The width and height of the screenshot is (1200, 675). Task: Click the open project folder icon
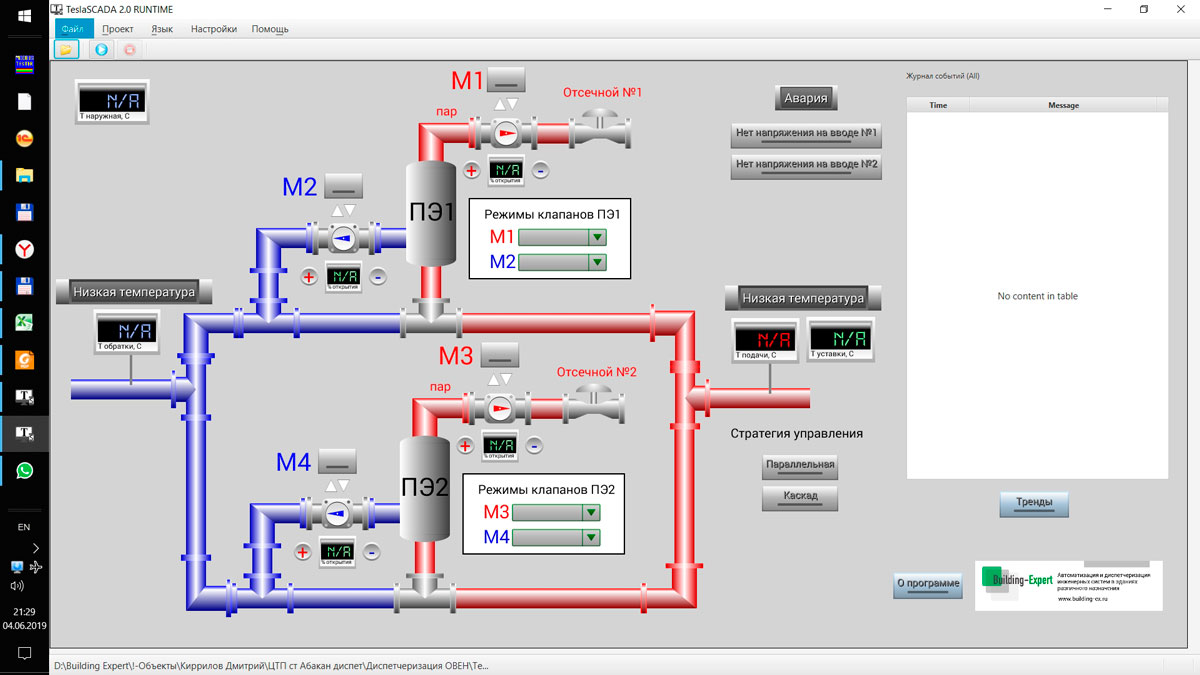[x=66, y=48]
